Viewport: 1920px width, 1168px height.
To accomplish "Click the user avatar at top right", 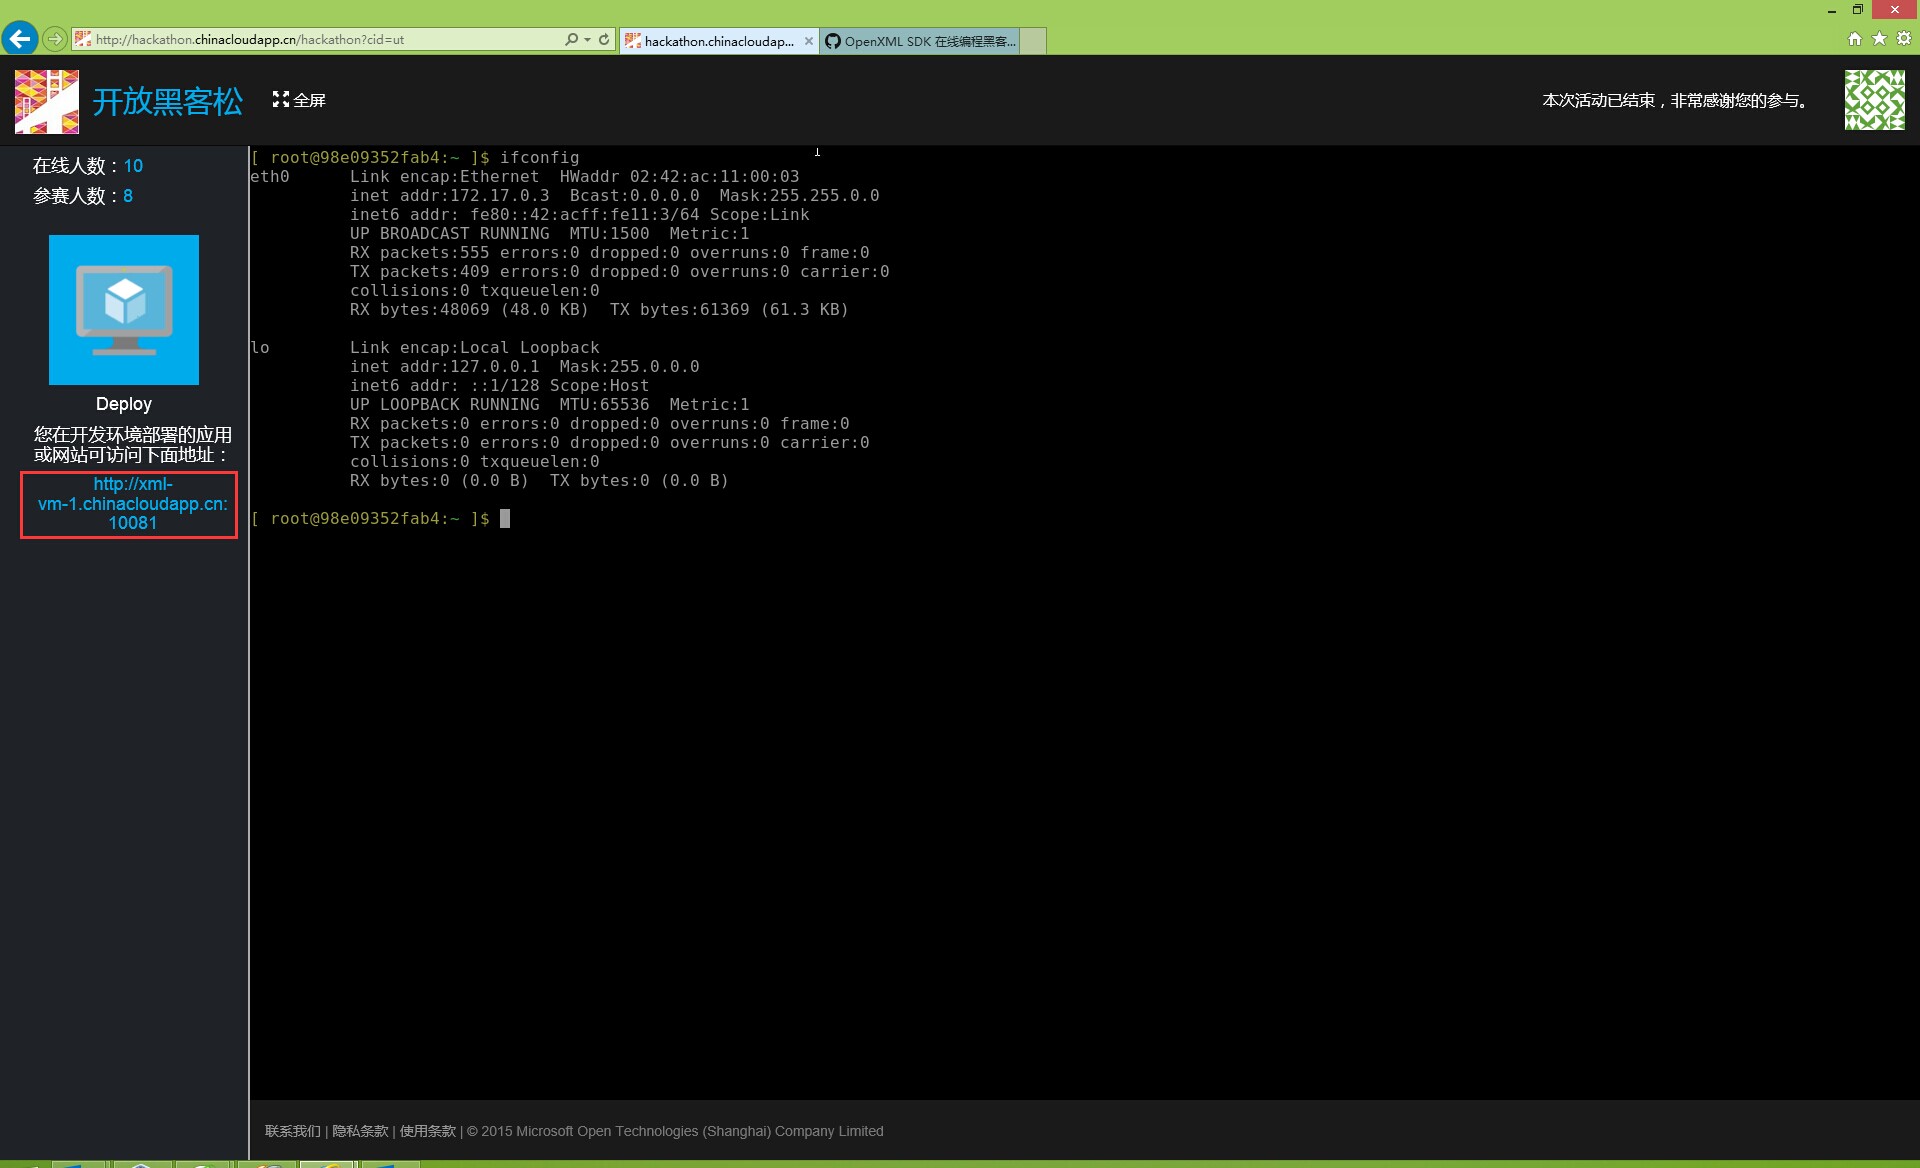I will tap(1874, 100).
